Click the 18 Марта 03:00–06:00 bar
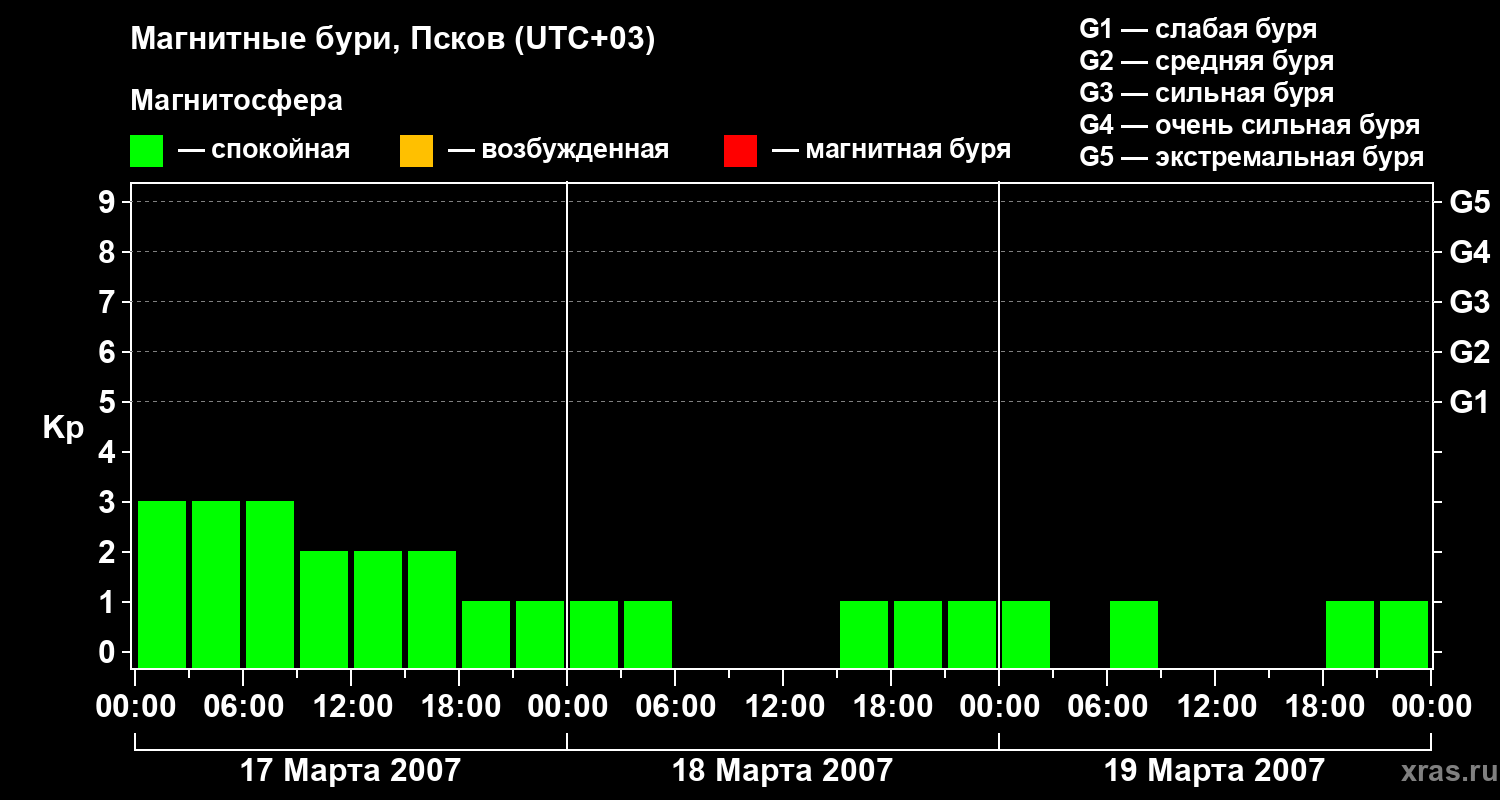This screenshot has width=1500, height=800. [x=648, y=634]
